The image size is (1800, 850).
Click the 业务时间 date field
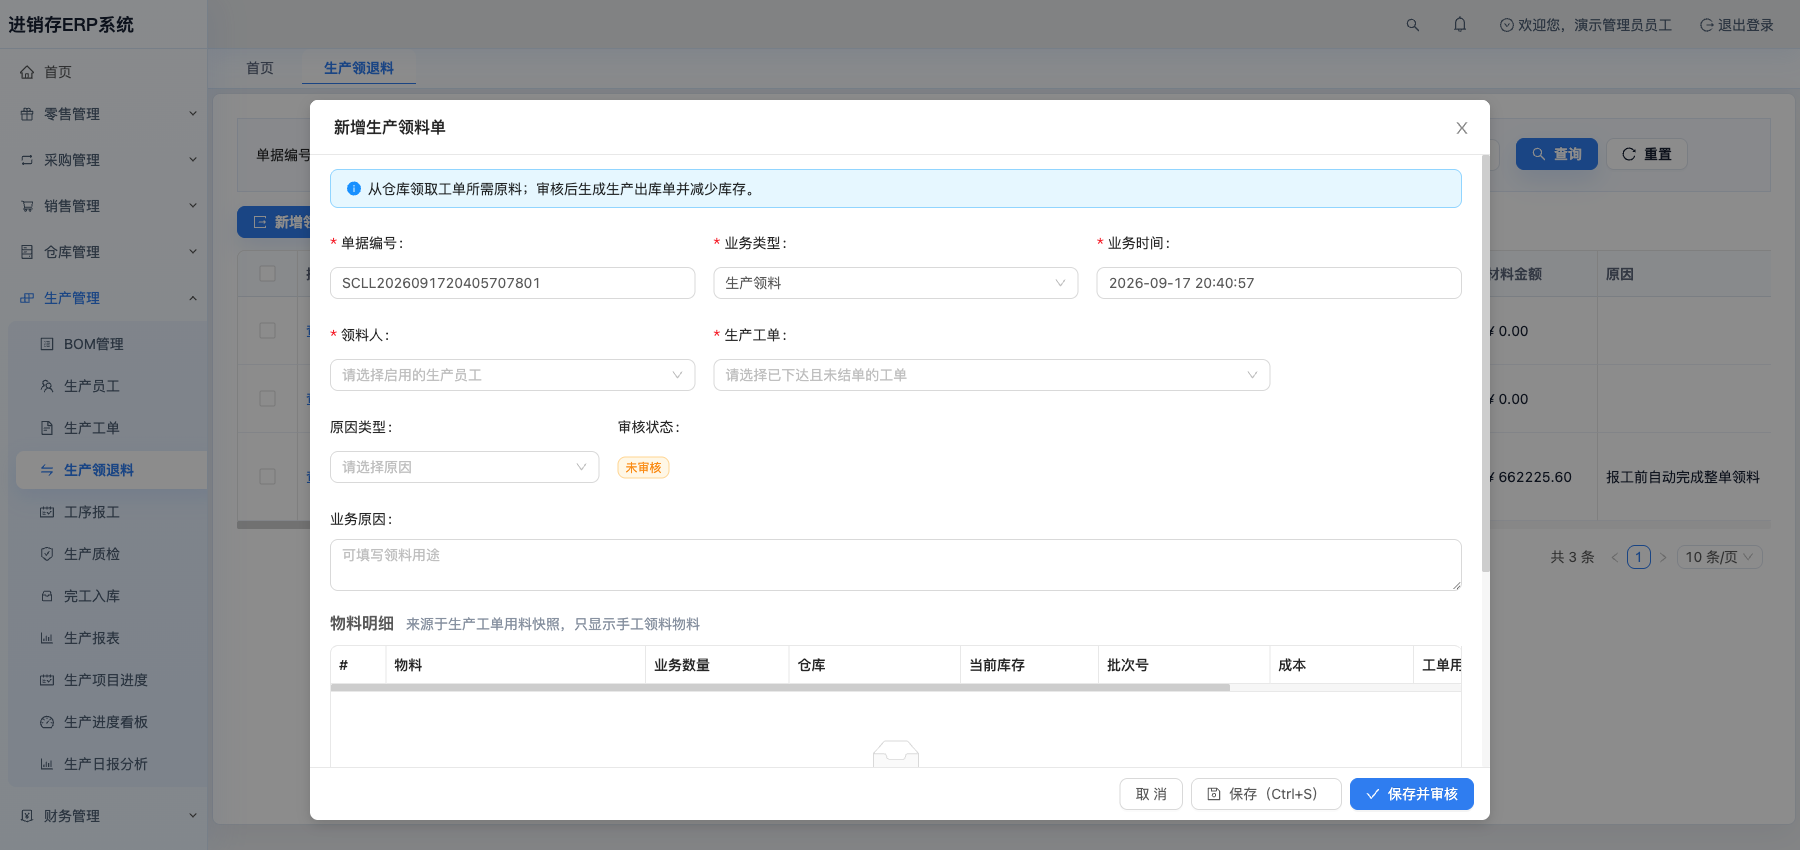tap(1279, 283)
